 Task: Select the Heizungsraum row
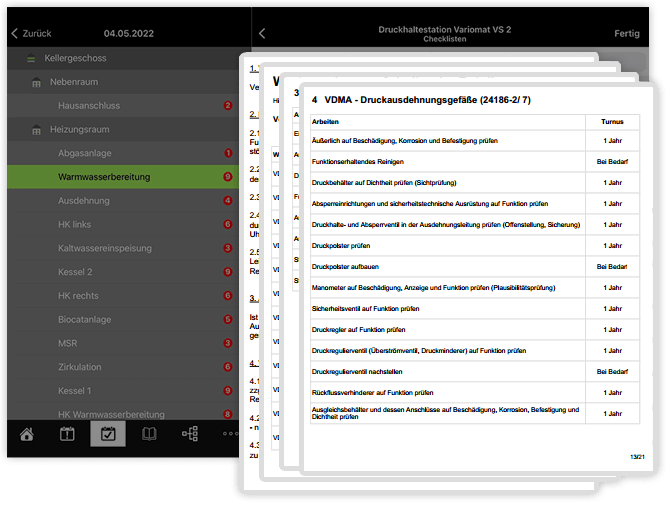pos(123,129)
